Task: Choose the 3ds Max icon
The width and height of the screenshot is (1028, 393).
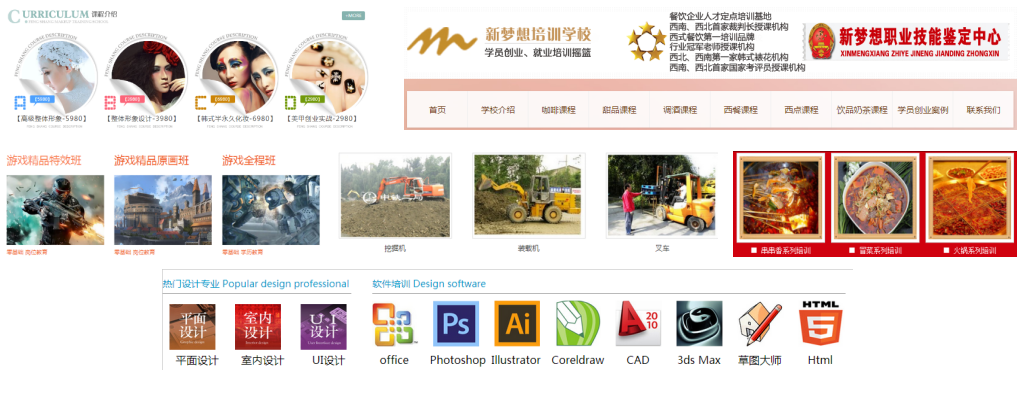Action: pos(699,324)
